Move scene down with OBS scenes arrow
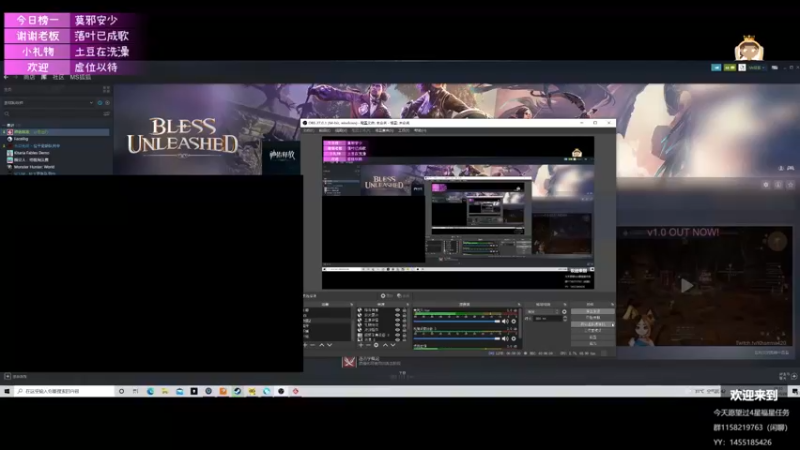Screen dimensions: 800x450 coord(329,345)
